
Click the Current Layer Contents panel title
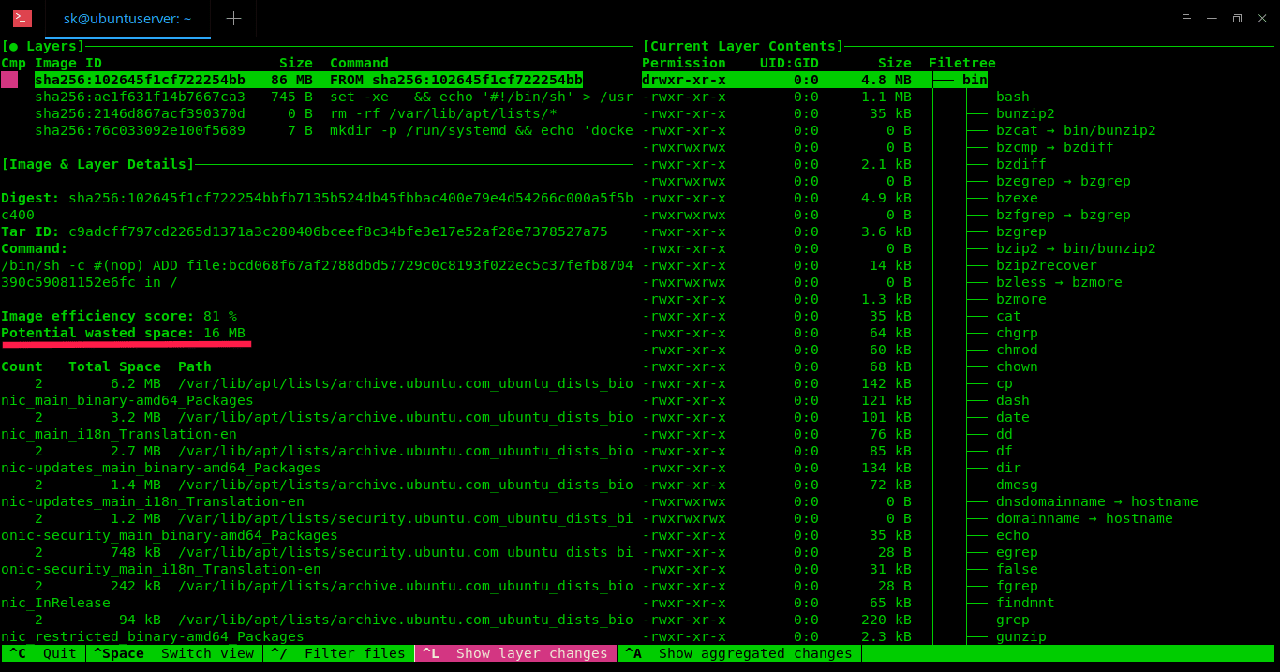[x=743, y=46]
